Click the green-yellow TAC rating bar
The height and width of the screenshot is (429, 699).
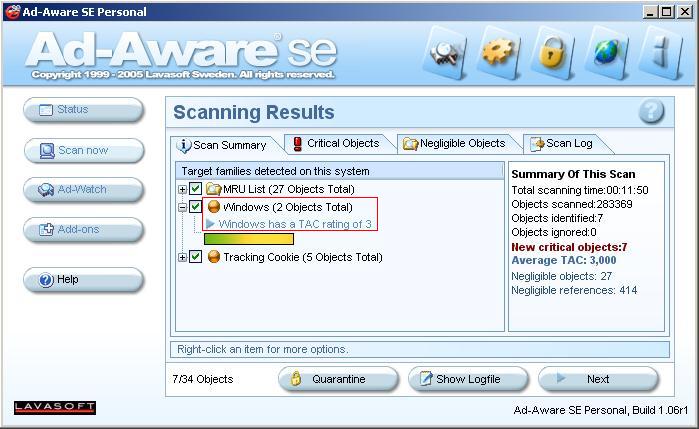point(249,239)
